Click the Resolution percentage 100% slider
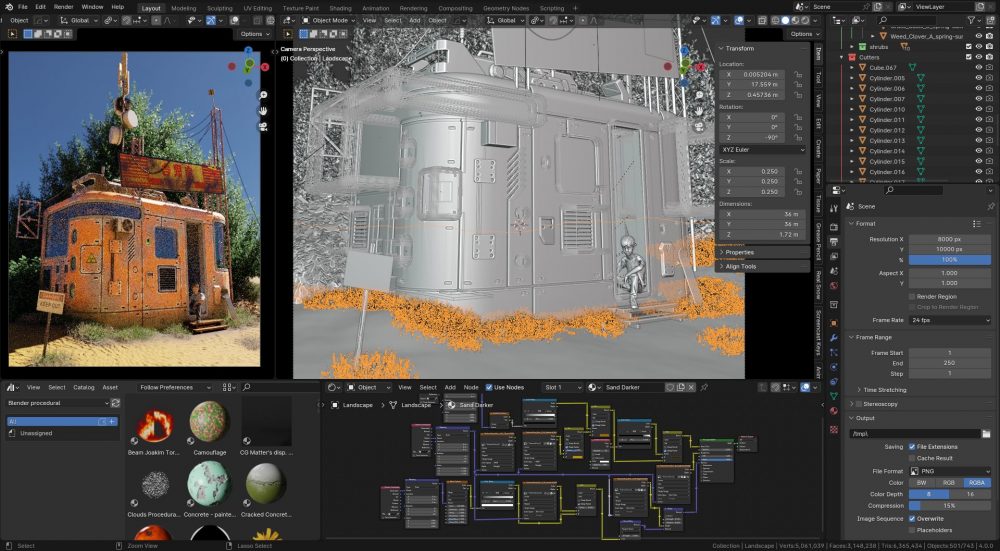This screenshot has width=1000, height=551. coord(950,260)
